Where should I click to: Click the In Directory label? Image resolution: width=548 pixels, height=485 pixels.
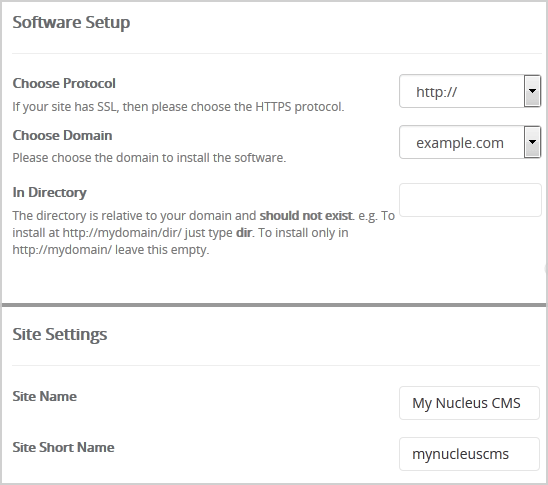(50, 193)
